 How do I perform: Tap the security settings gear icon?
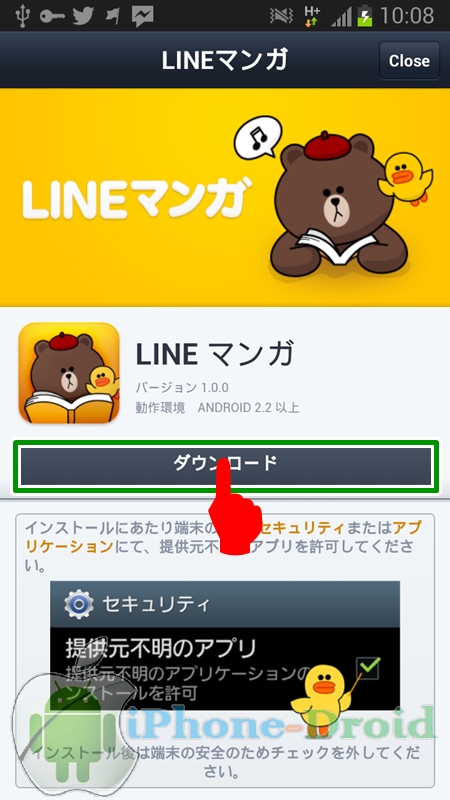[79, 605]
